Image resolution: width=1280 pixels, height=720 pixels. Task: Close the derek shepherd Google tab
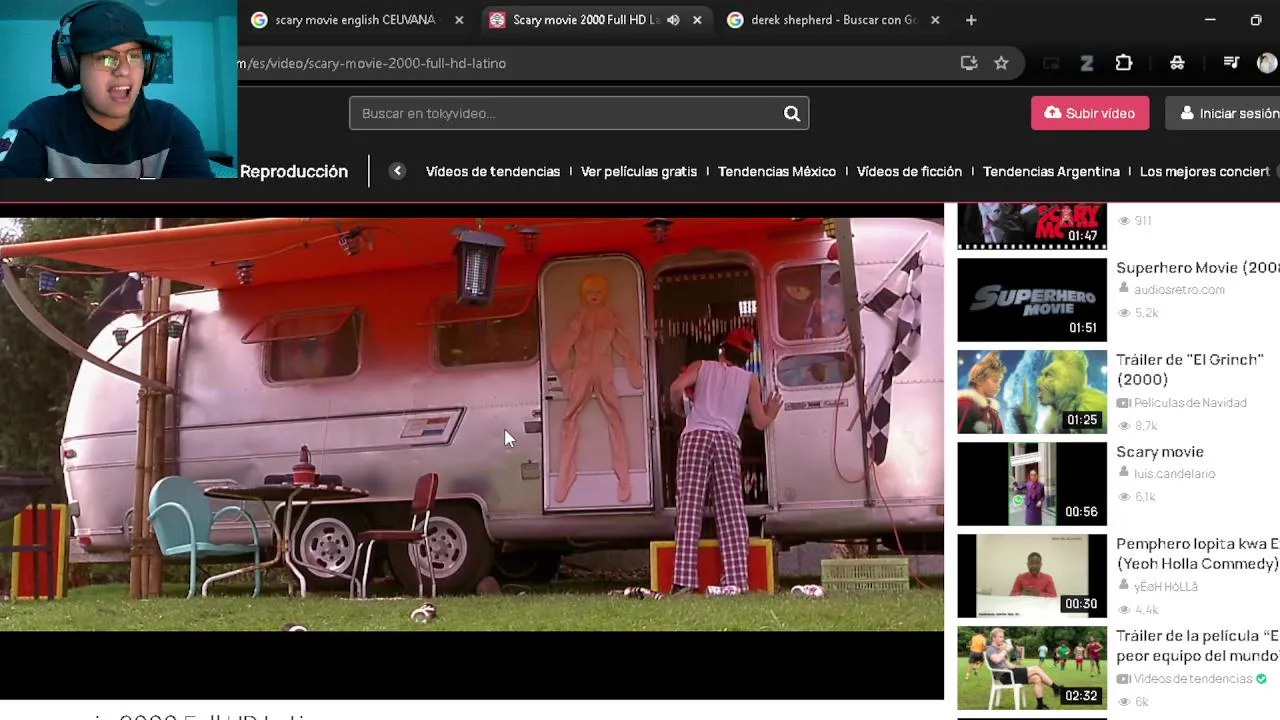point(935,20)
